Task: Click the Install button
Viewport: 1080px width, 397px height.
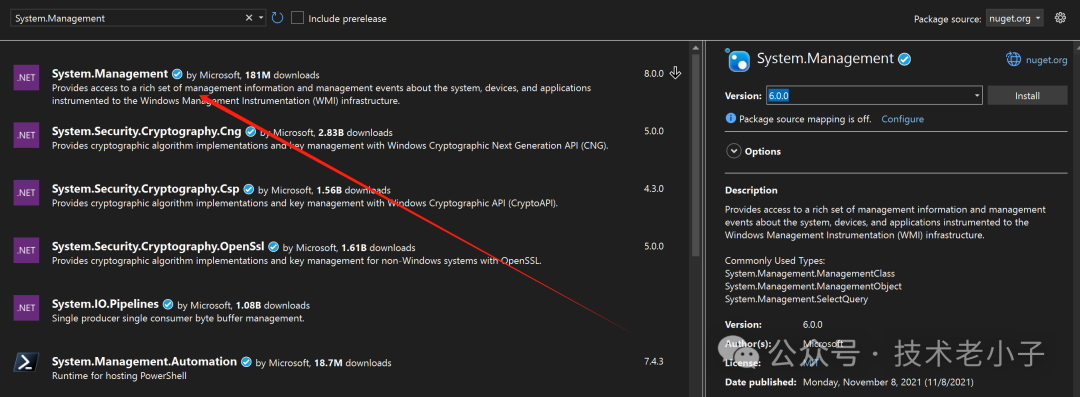Action: (x=1027, y=96)
